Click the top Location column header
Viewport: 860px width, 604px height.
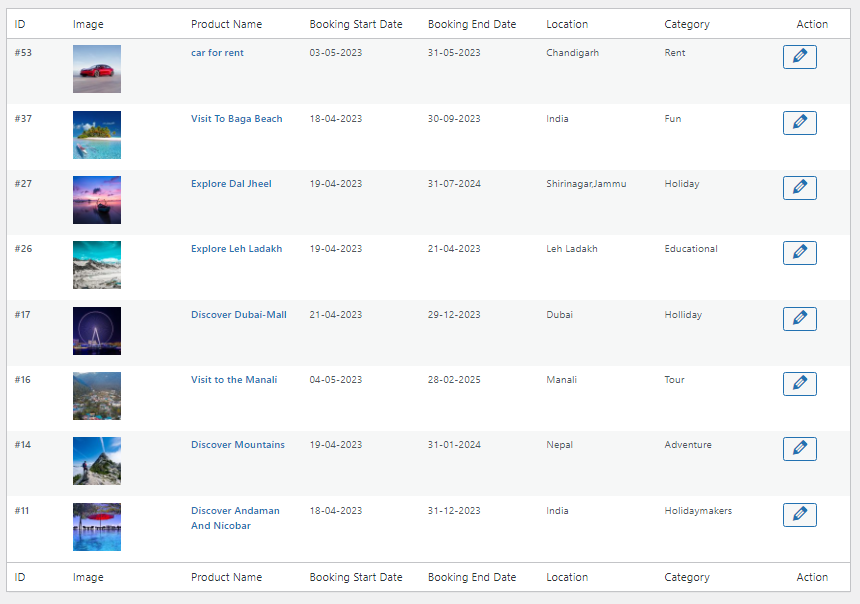(x=567, y=24)
